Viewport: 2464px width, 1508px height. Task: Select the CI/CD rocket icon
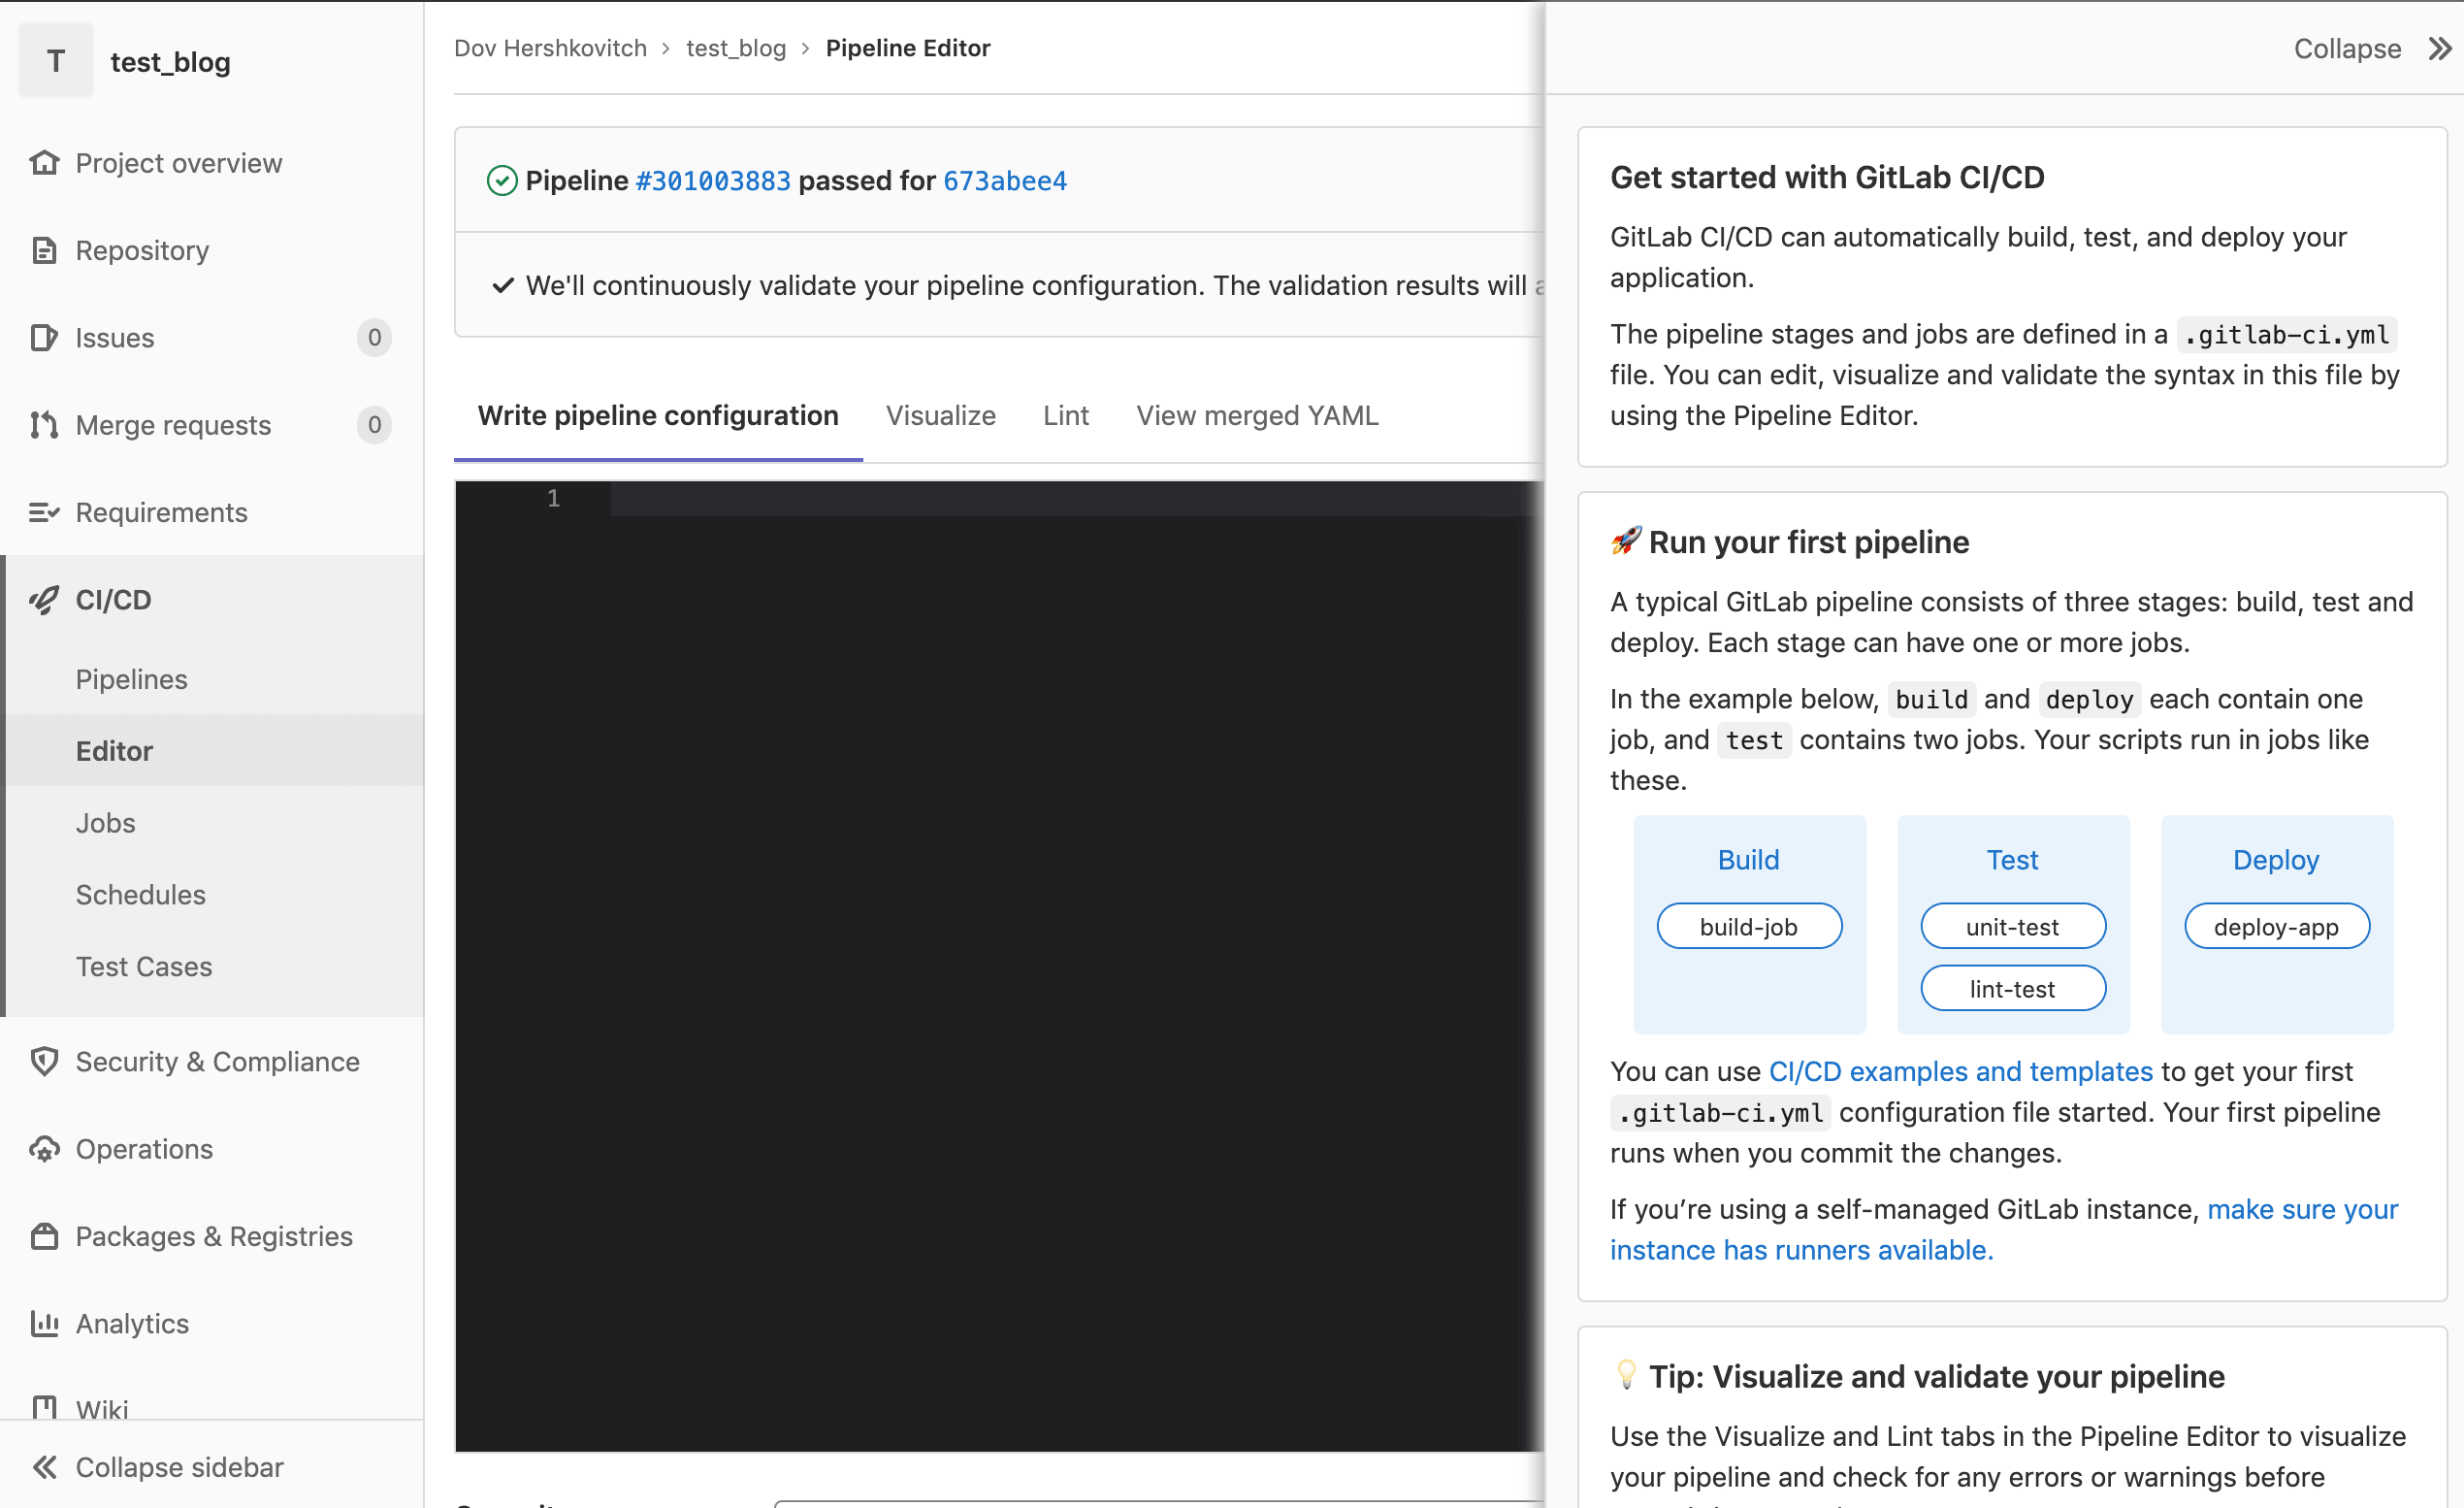(x=44, y=599)
